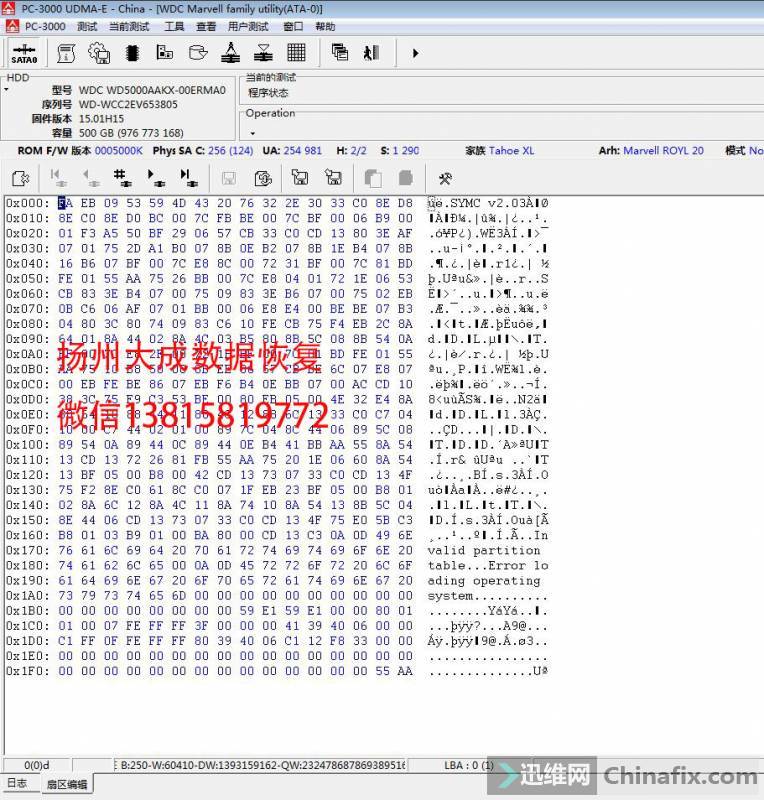
Task: Click status bar position 0(0)d
Action: point(37,765)
